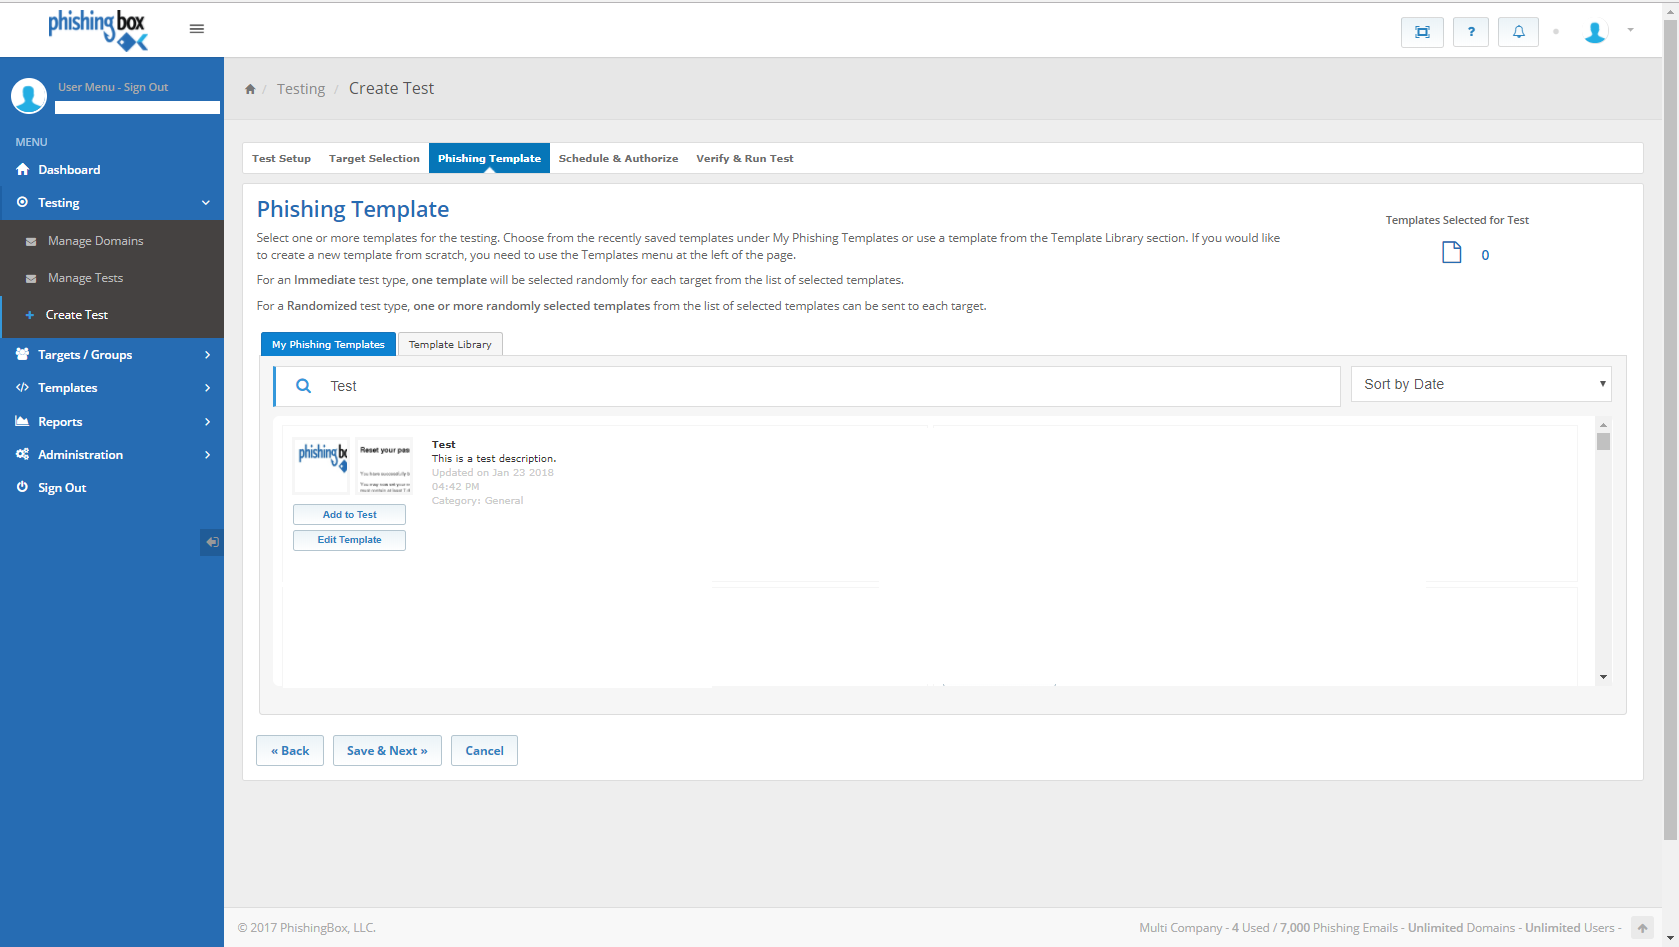
Task: Click the home icon in breadcrumb
Action: pos(250,89)
